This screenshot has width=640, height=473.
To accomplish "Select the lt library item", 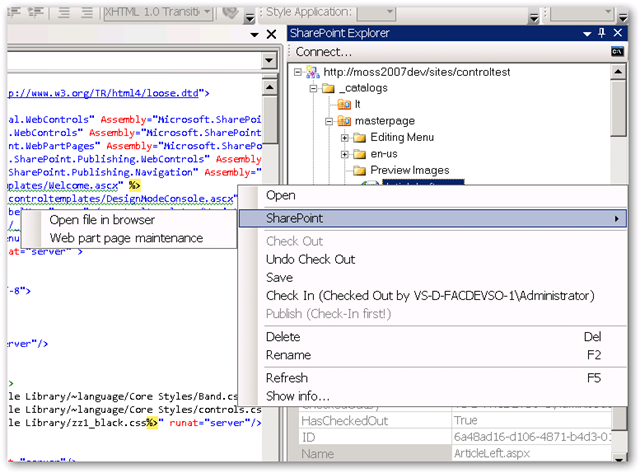I will [x=357, y=104].
